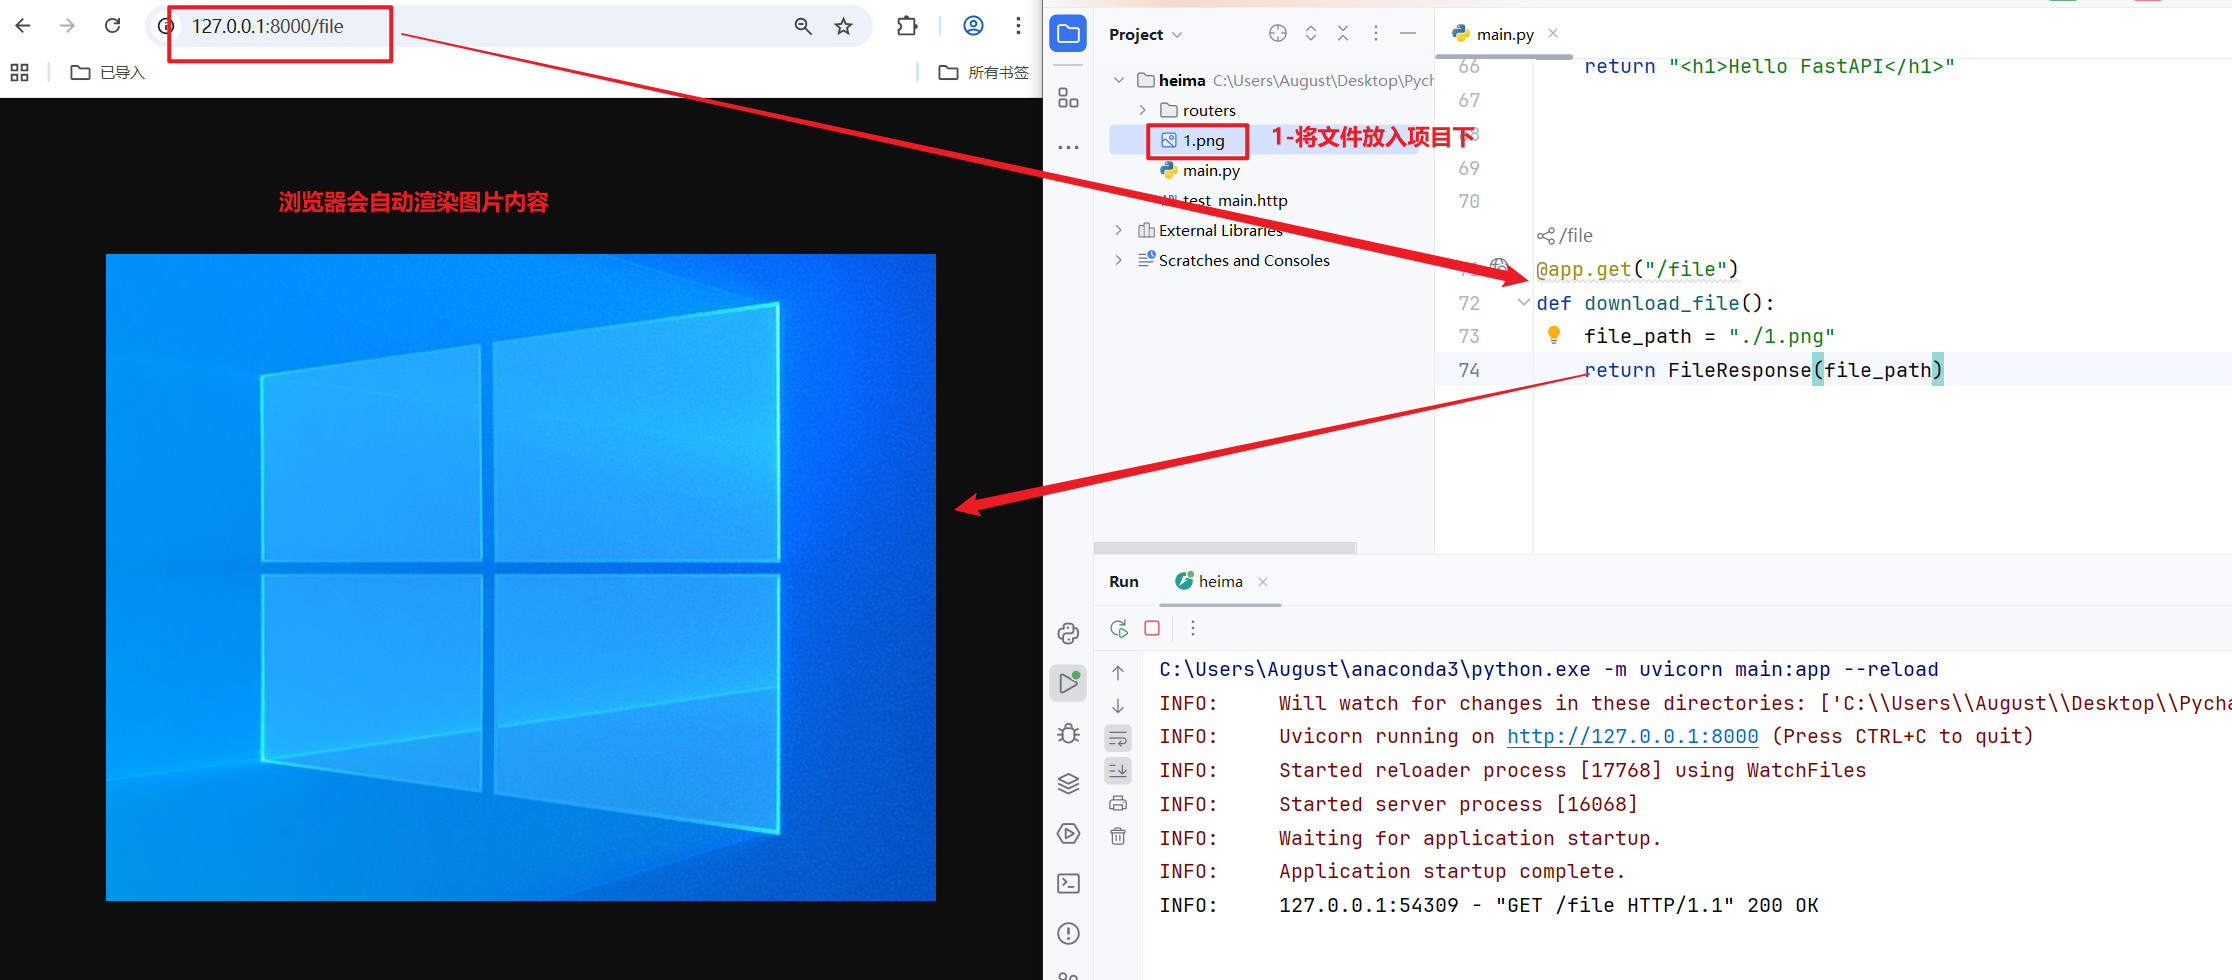Open the Debug tool window
The image size is (2232, 980).
(1068, 734)
